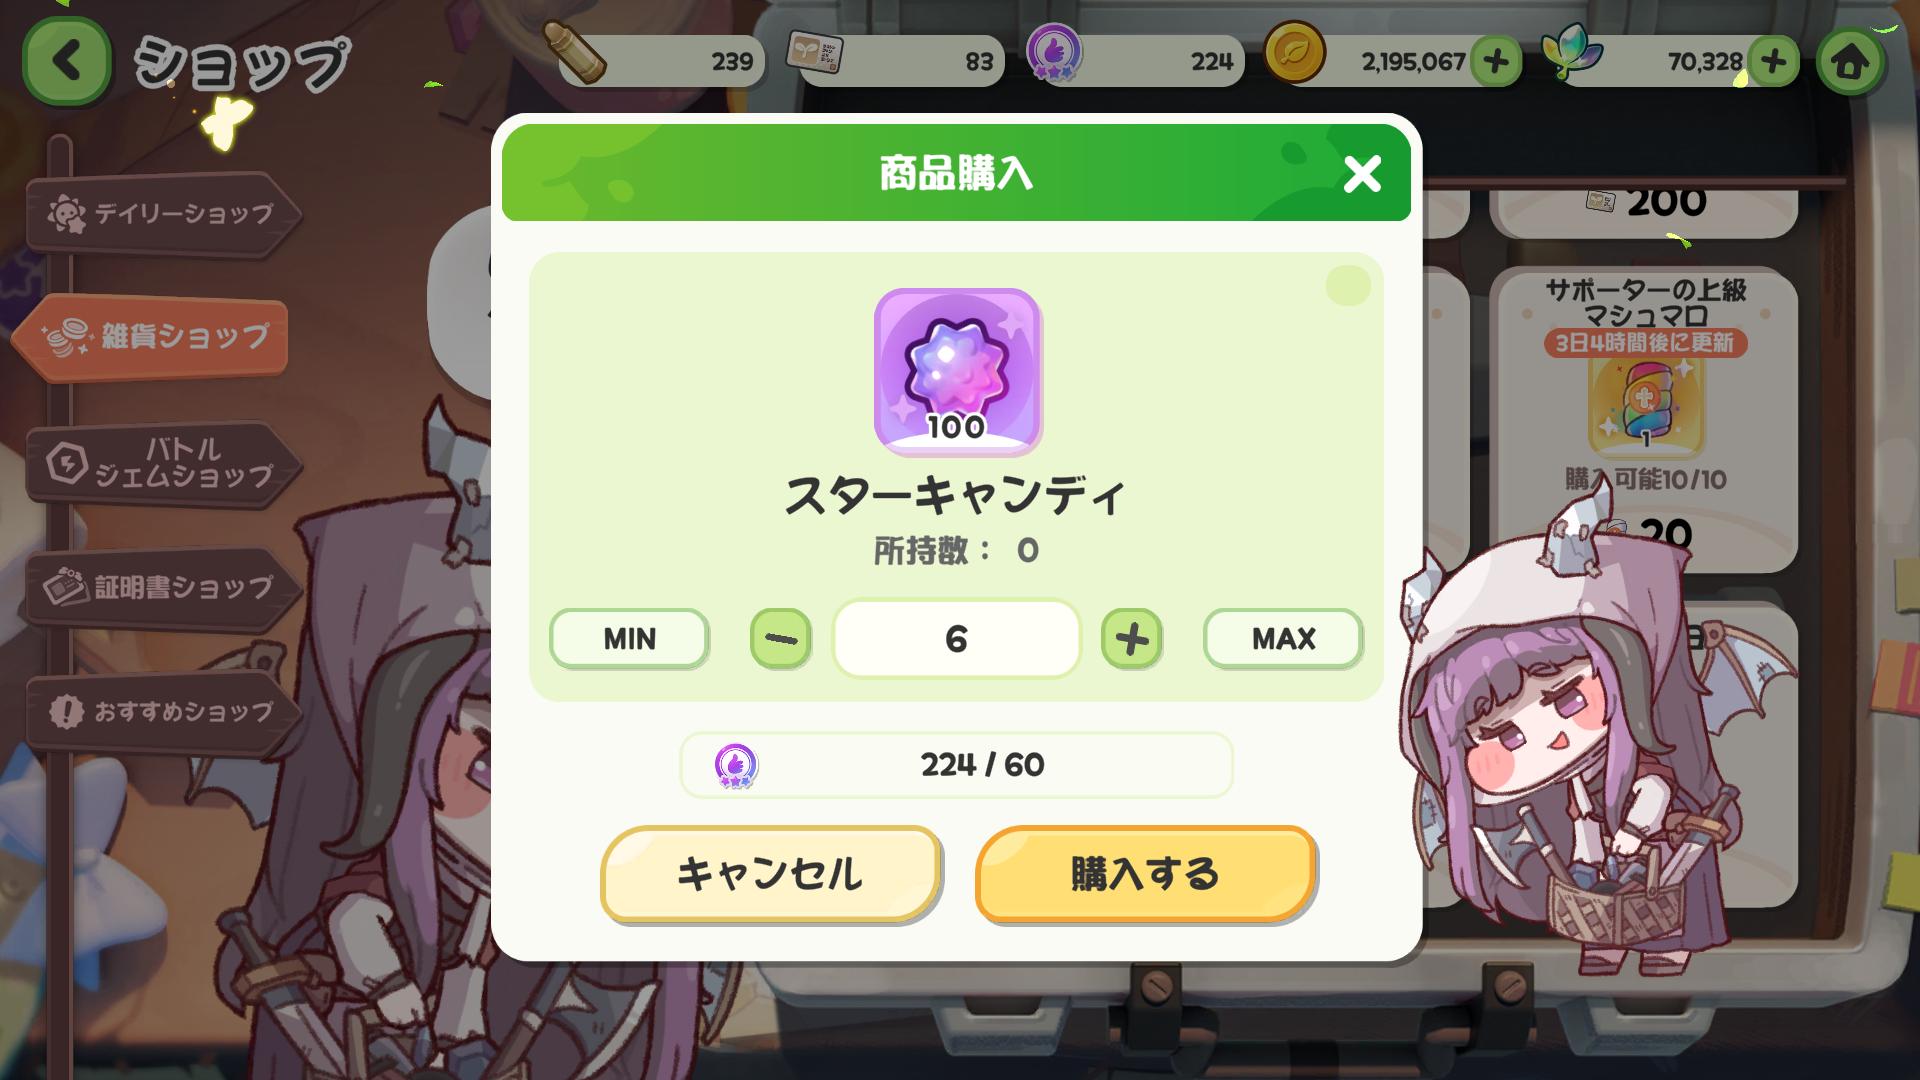Decrease purchase quantity with minus button
The width and height of the screenshot is (1920, 1080).
coord(780,638)
